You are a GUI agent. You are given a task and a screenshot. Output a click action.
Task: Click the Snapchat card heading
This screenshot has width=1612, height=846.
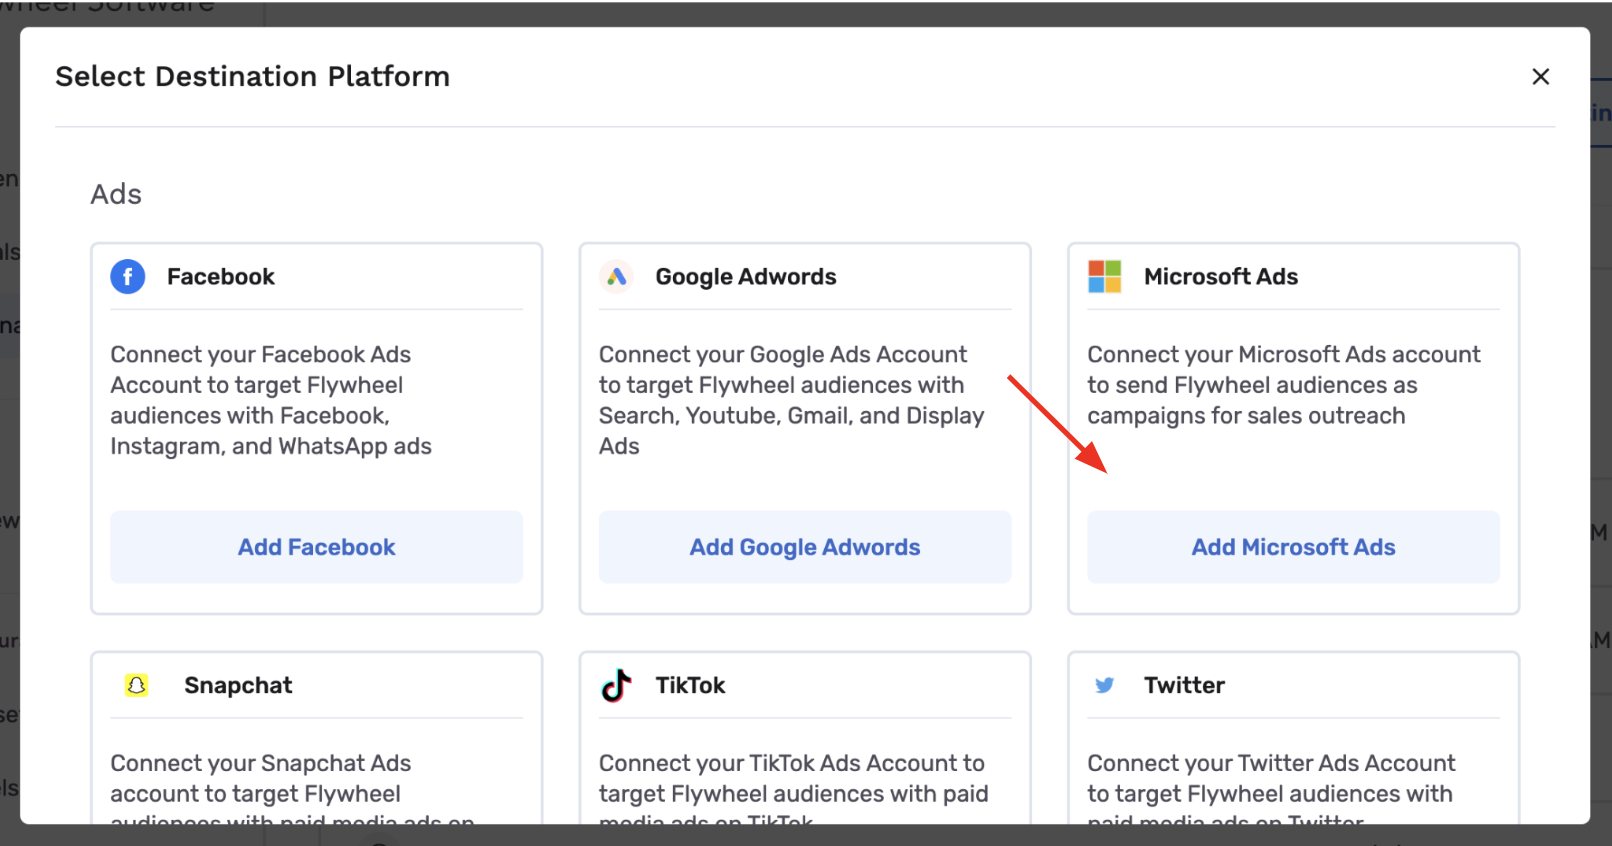(x=238, y=685)
